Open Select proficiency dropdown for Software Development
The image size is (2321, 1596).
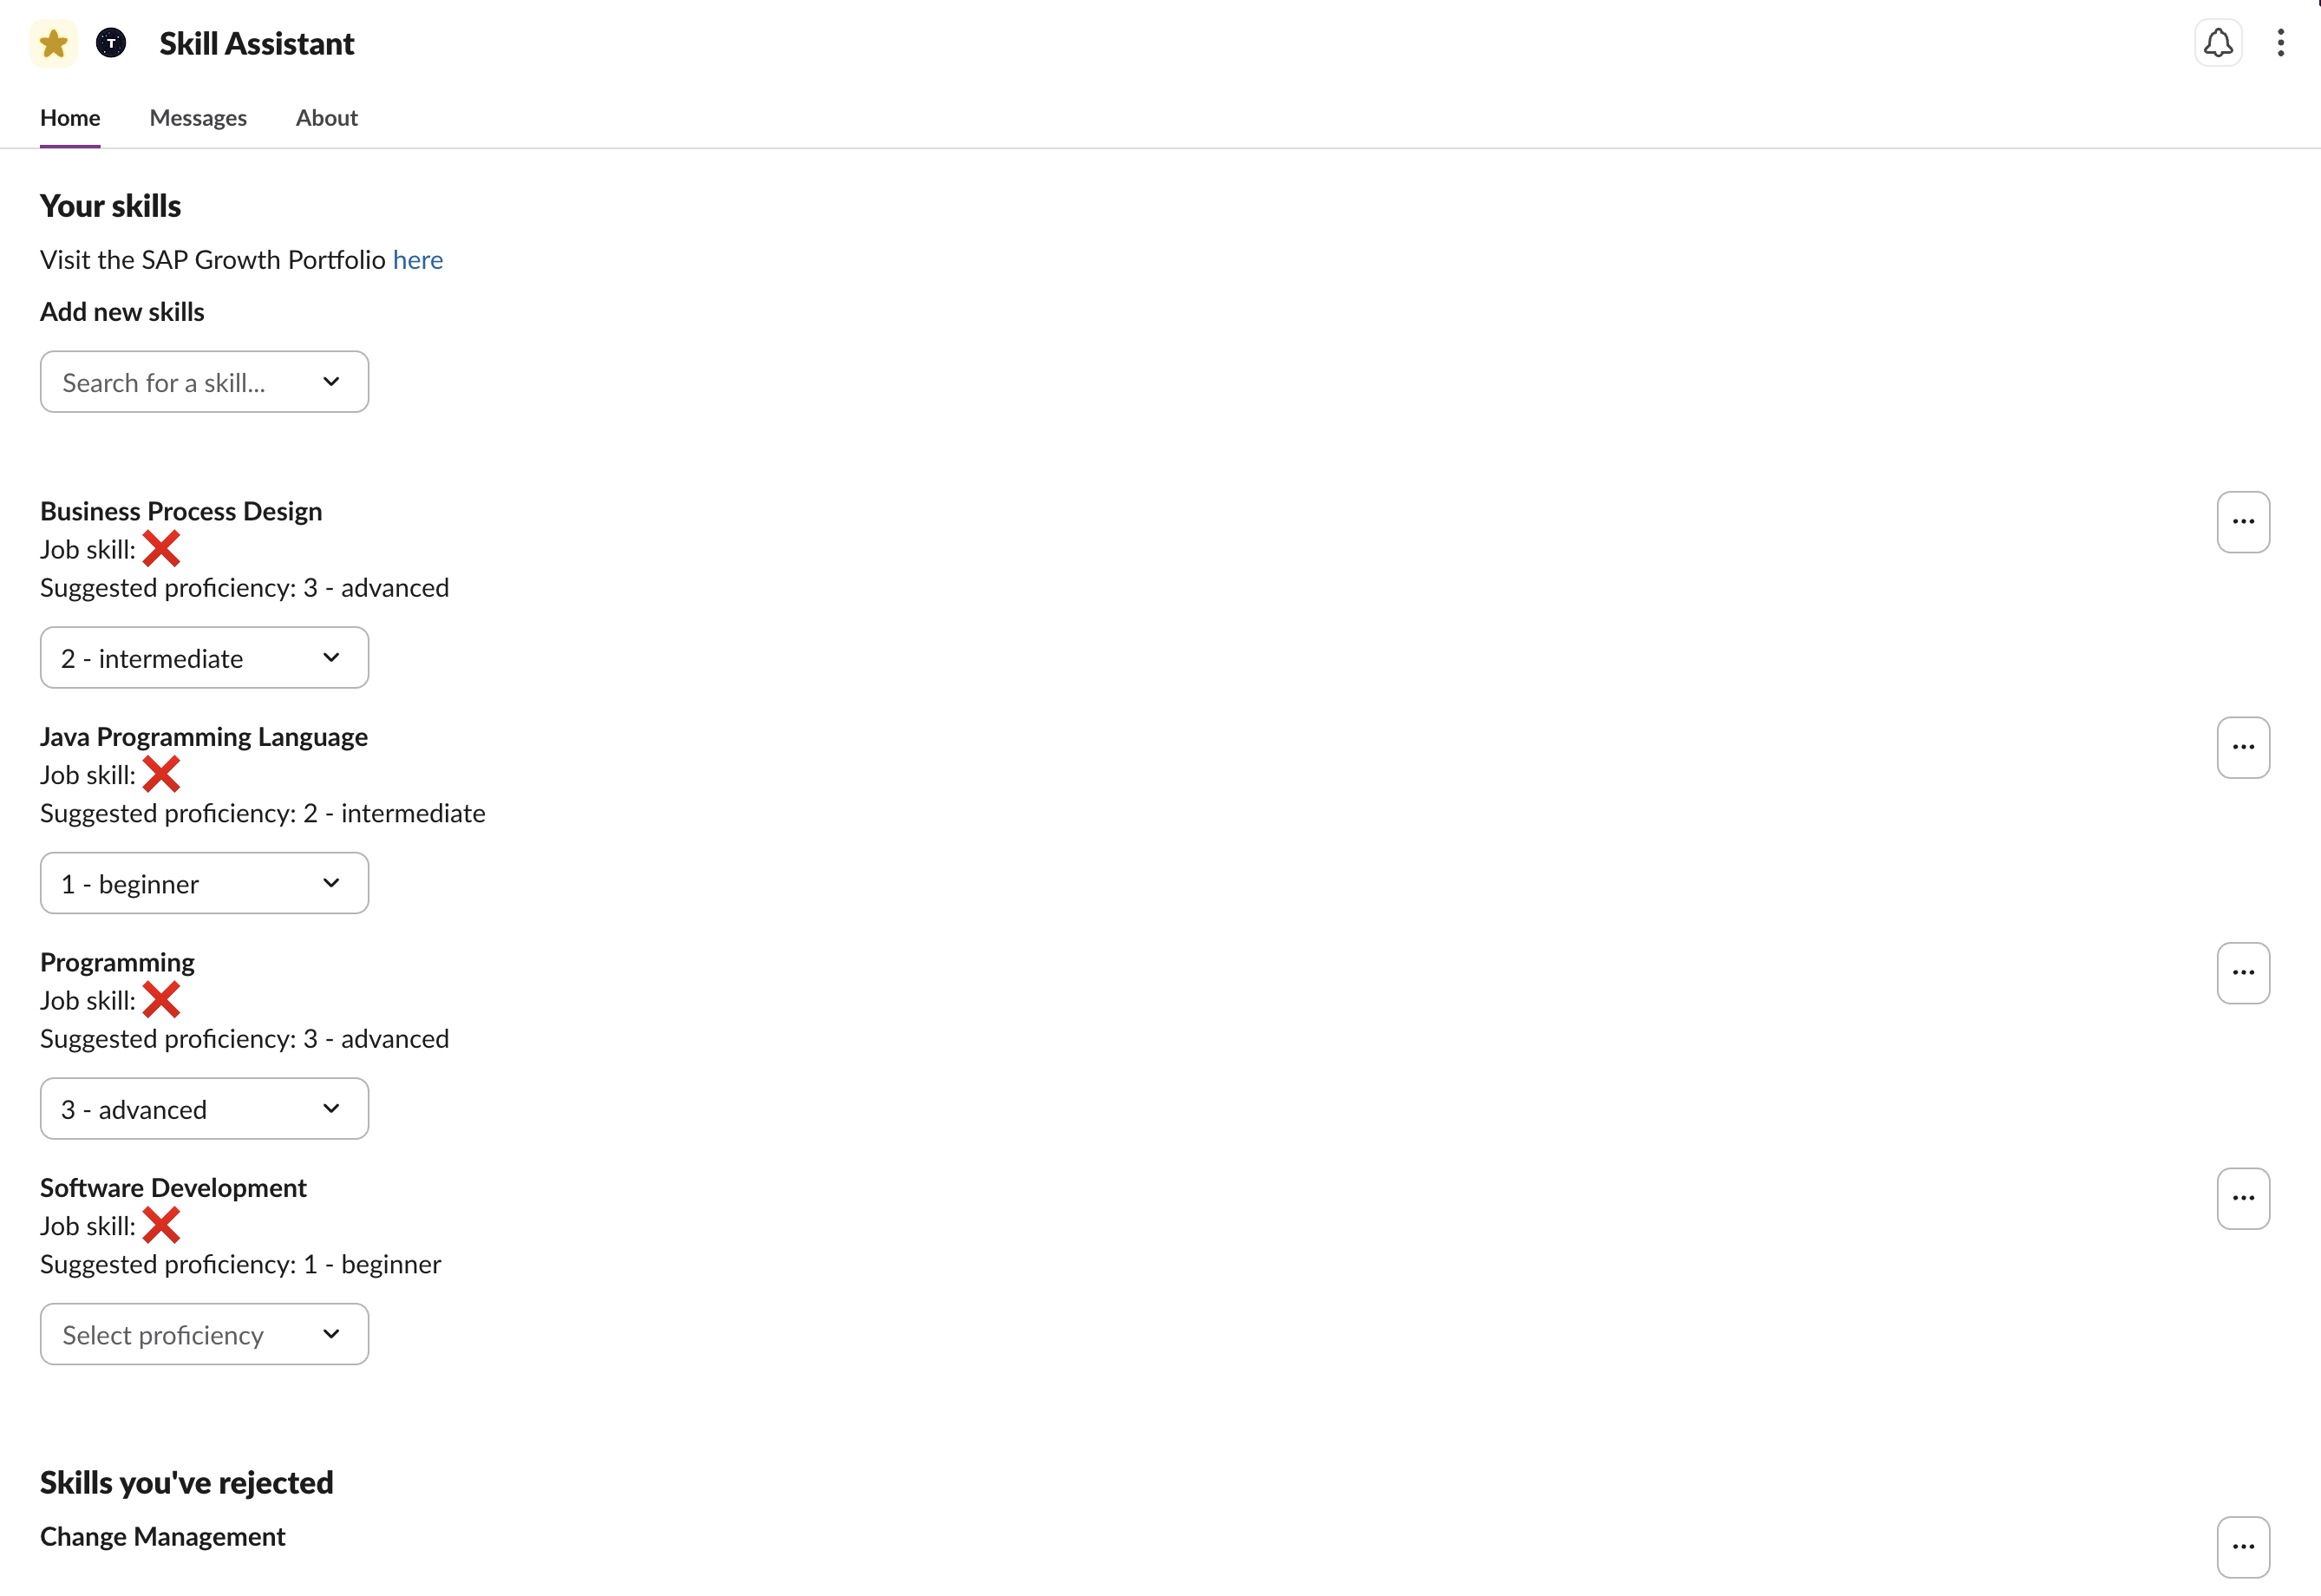(204, 1334)
